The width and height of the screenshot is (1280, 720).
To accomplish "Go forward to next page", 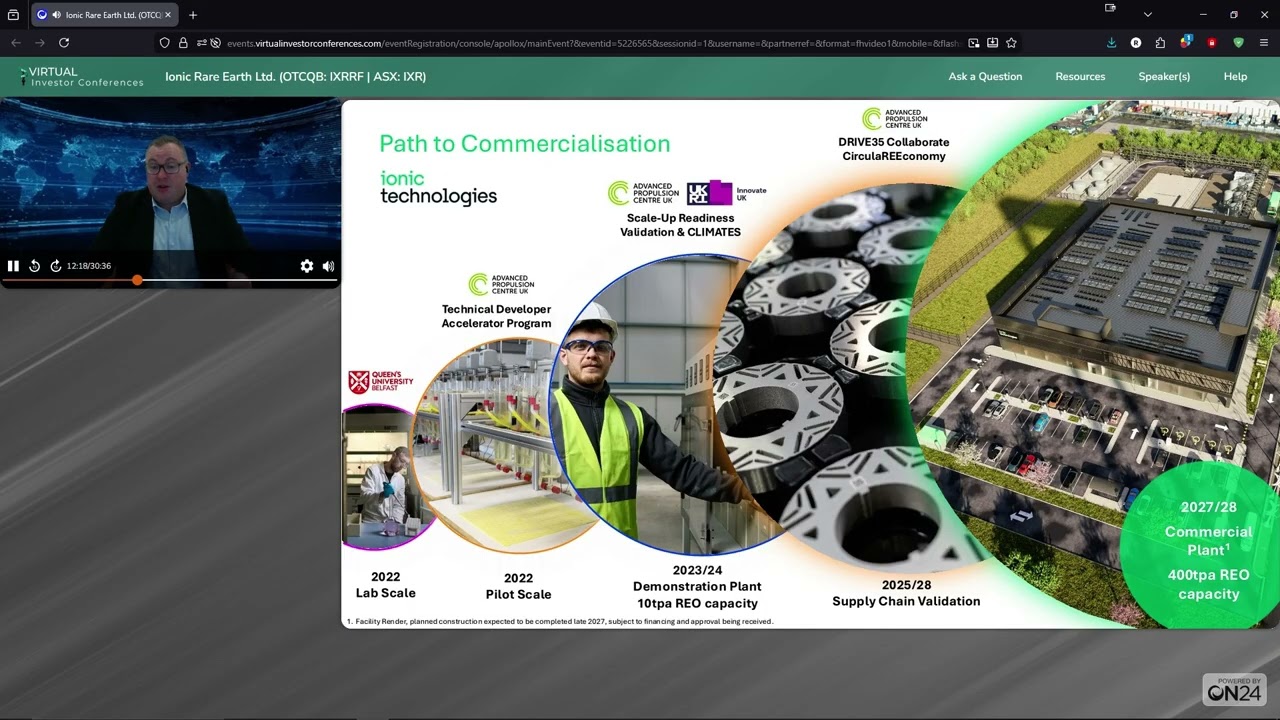I will click(x=40, y=43).
